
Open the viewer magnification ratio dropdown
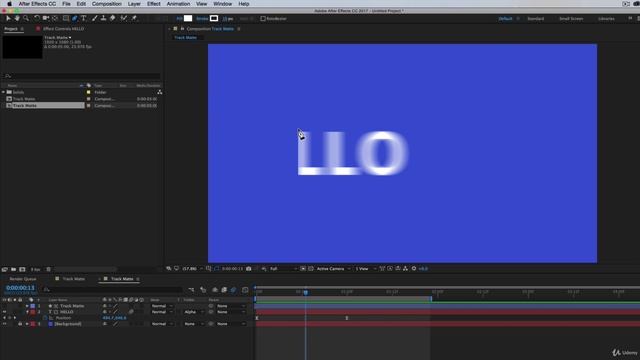pyautogui.click(x=192, y=269)
